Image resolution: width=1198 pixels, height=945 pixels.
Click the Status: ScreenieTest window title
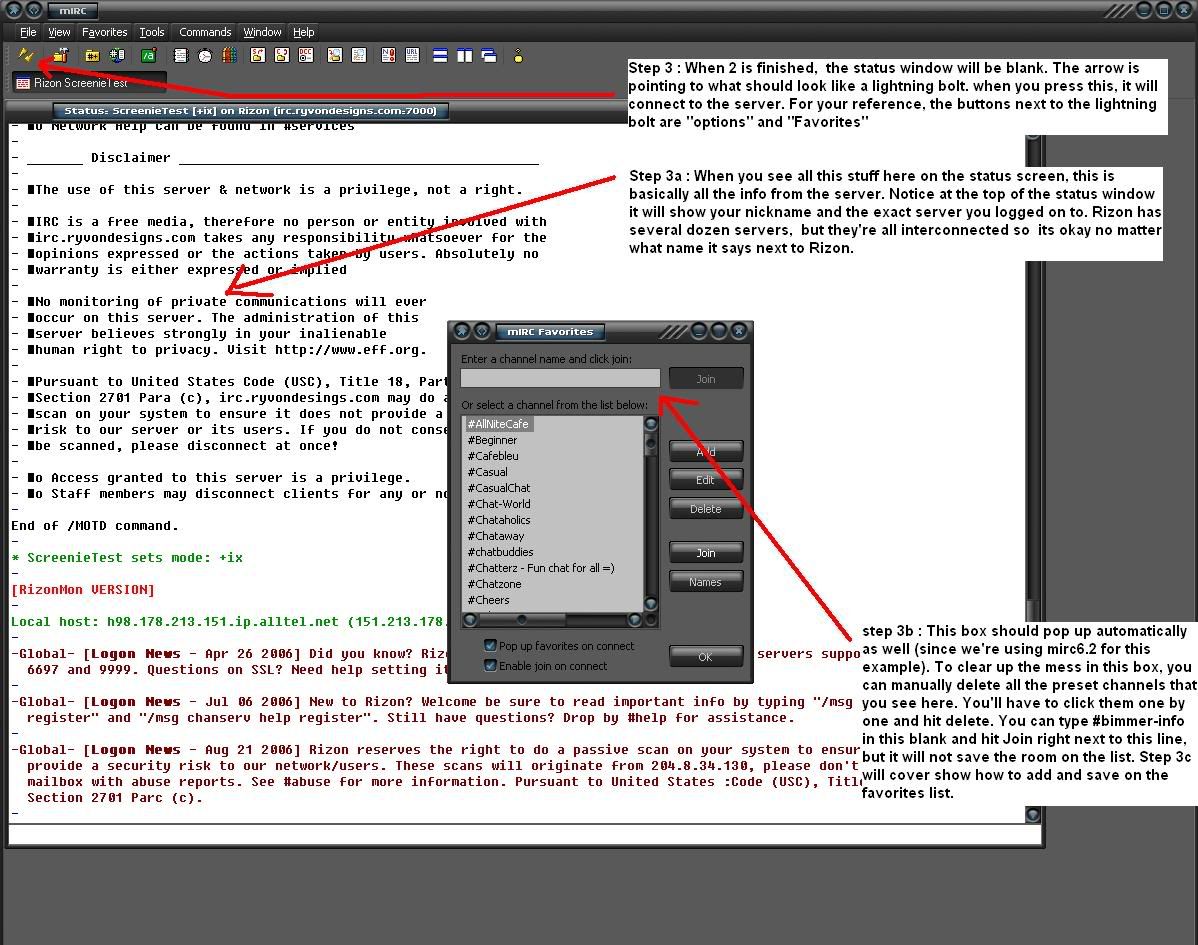click(x=251, y=111)
